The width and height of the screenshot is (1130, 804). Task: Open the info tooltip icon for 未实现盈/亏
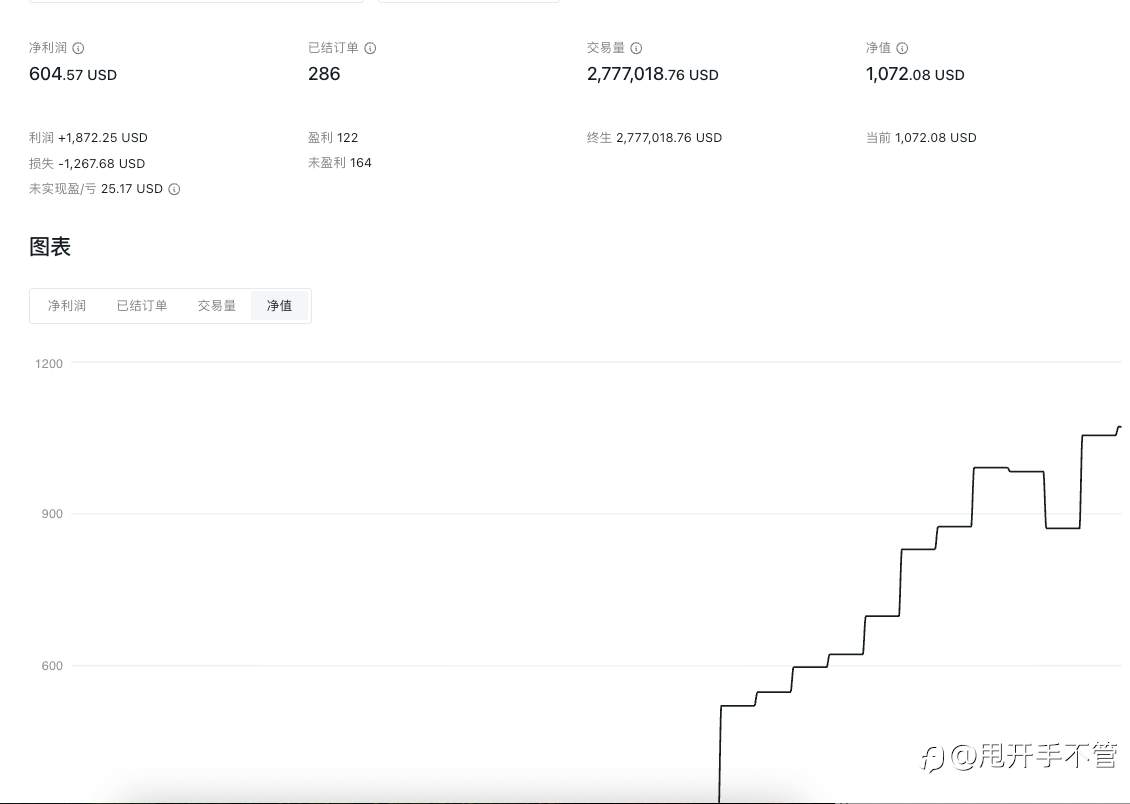click(x=174, y=189)
